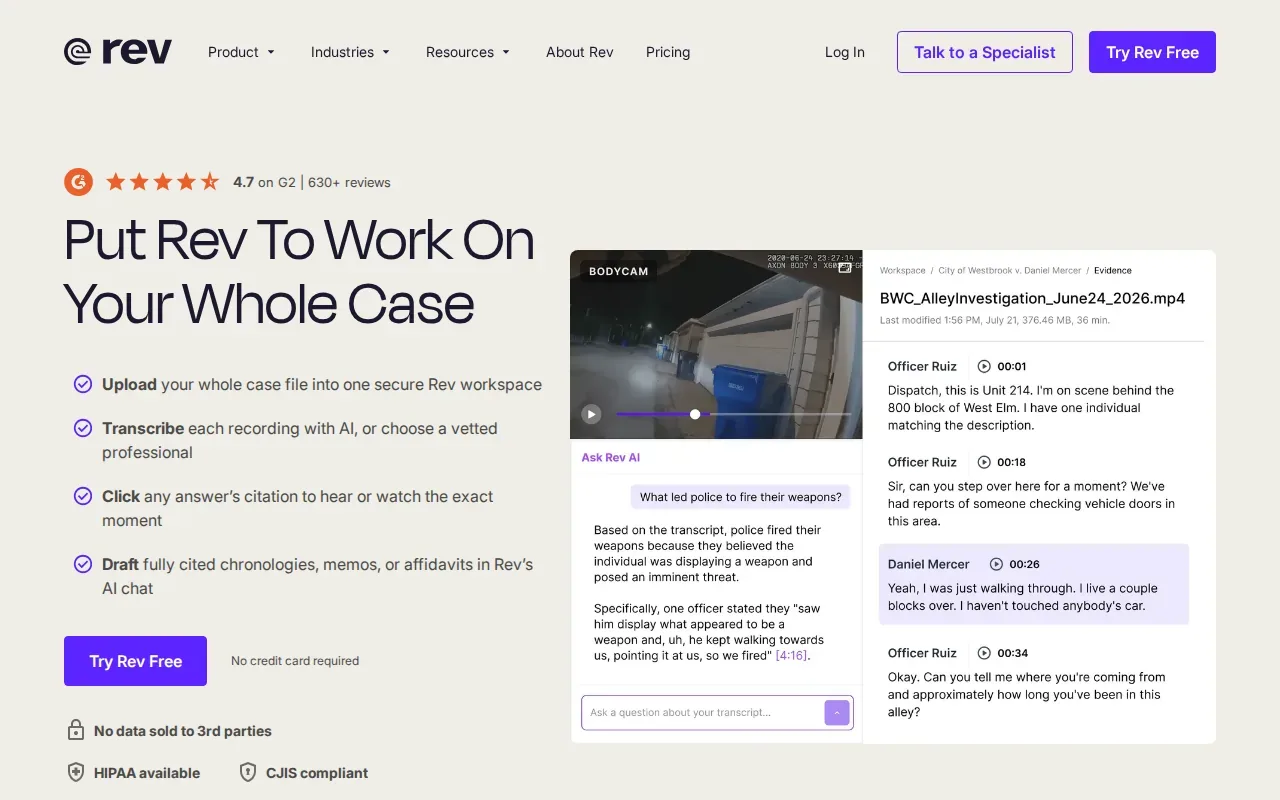Click the checkmark icon beside Draft
1280x800 pixels.
pos(83,564)
